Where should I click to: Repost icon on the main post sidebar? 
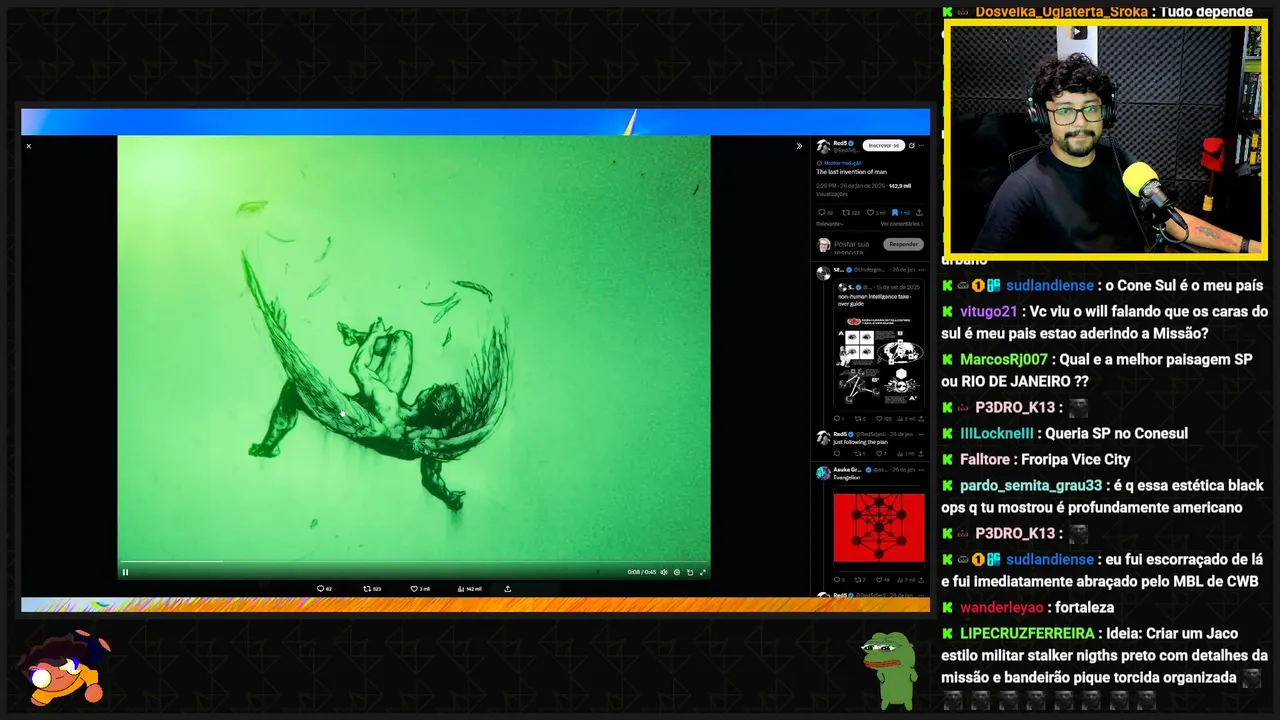(x=846, y=212)
